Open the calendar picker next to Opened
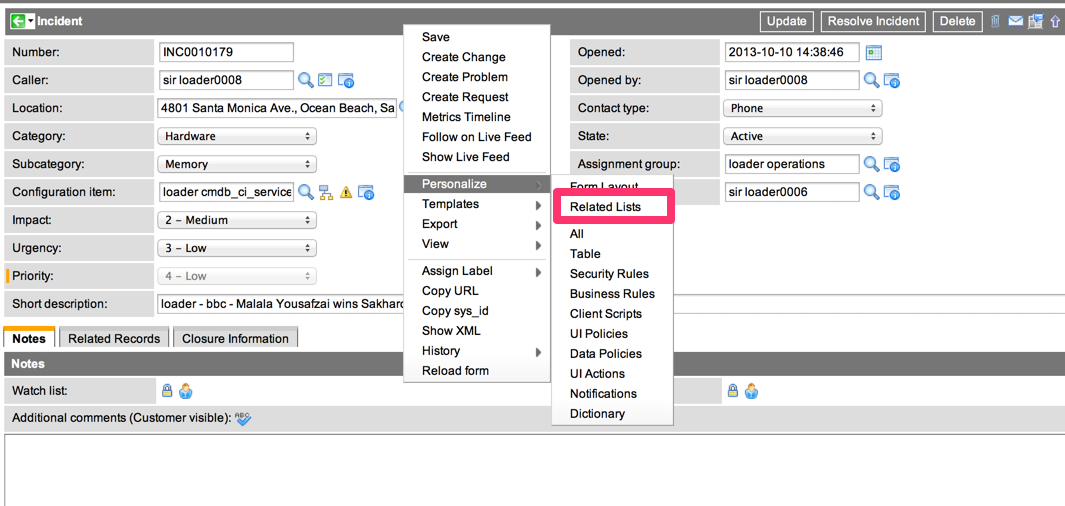Image resolution: width=1065 pixels, height=506 pixels. coord(873,53)
